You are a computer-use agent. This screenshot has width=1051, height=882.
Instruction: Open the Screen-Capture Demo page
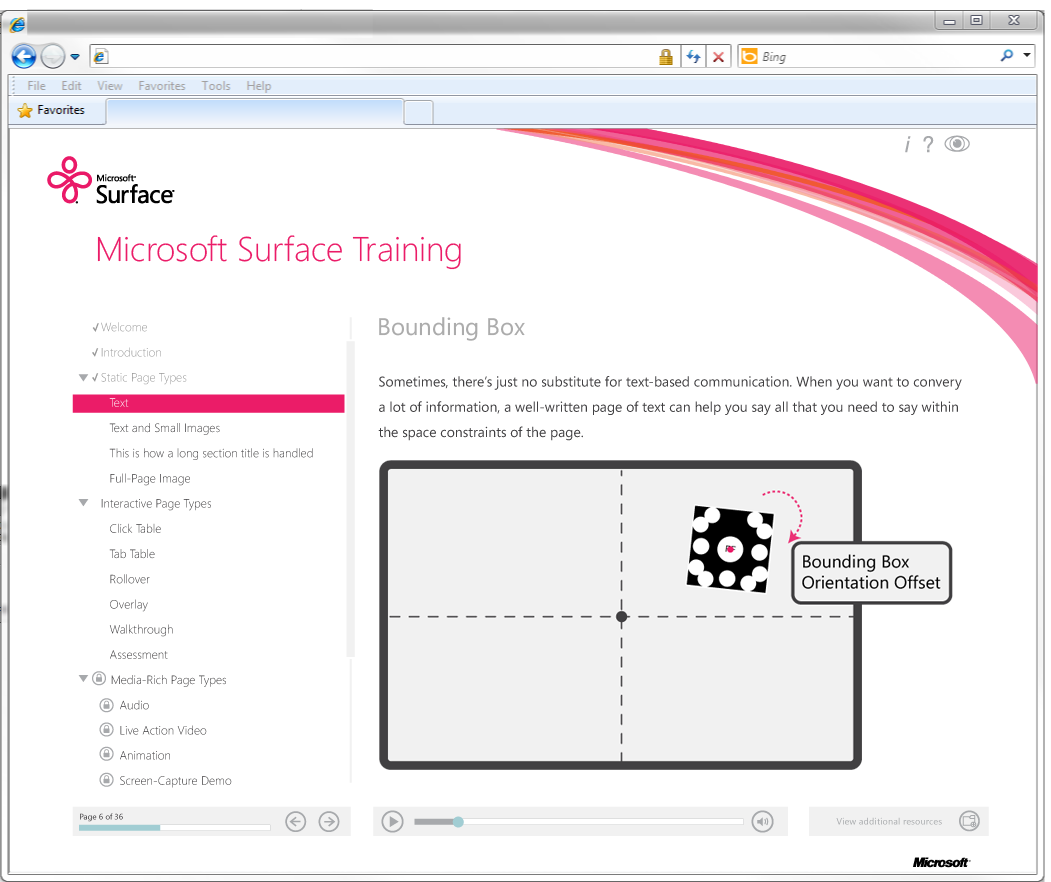tap(175, 781)
